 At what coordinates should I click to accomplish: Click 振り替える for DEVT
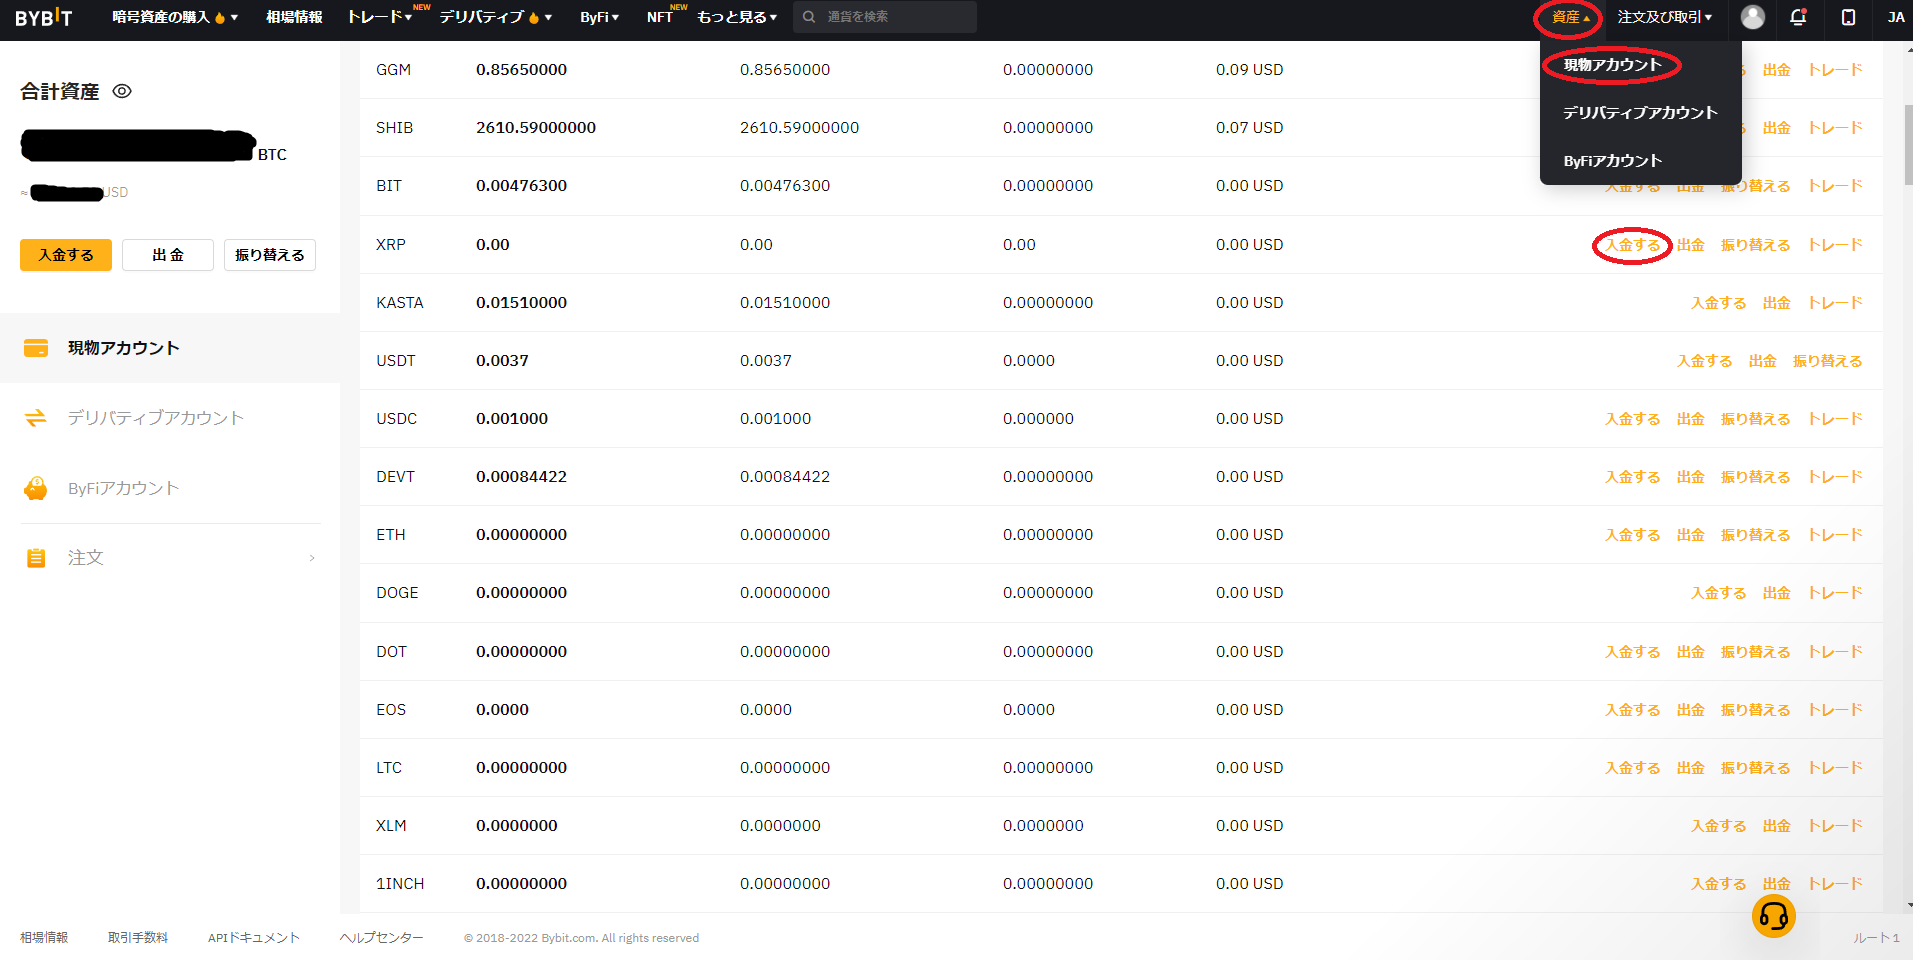tap(1755, 477)
